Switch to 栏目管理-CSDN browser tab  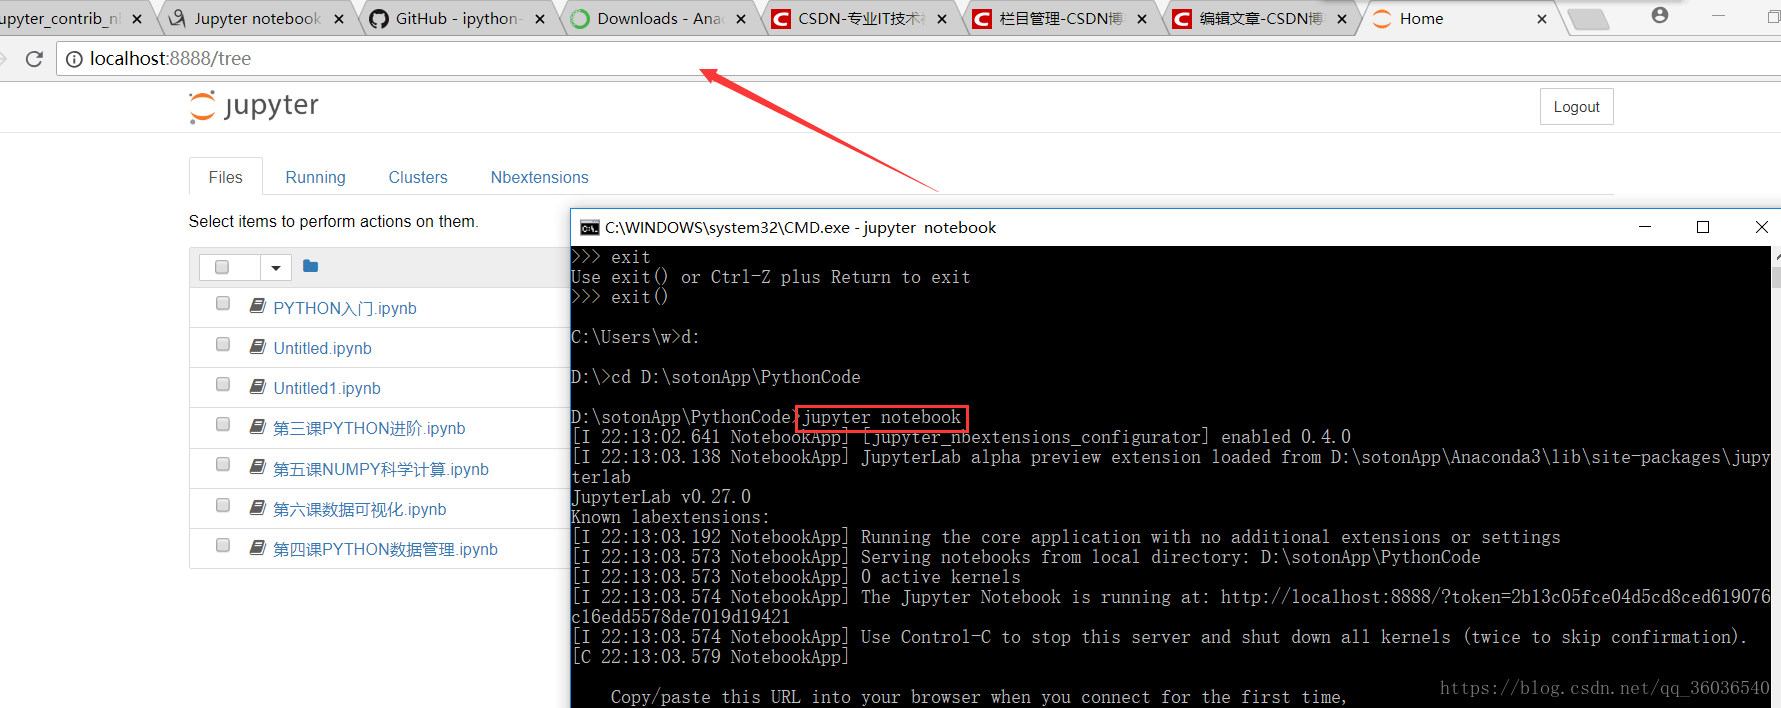[x=1061, y=19]
